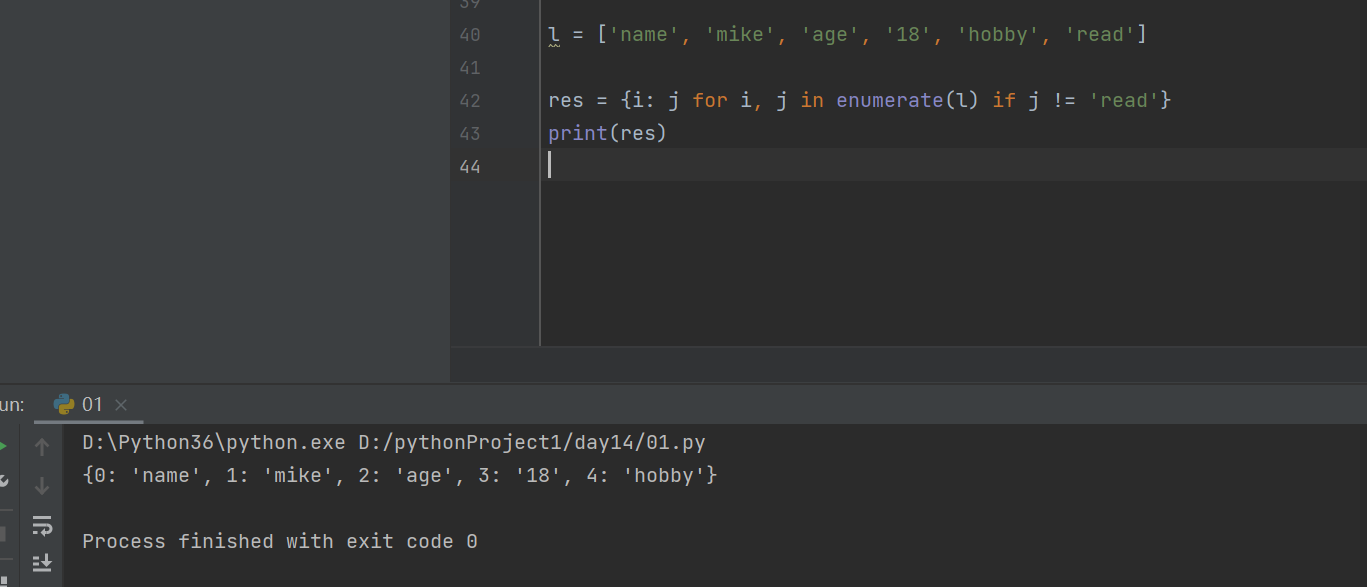This screenshot has width=1367, height=587.
Task: Close the 01 run tab
Action: (x=121, y=405)
